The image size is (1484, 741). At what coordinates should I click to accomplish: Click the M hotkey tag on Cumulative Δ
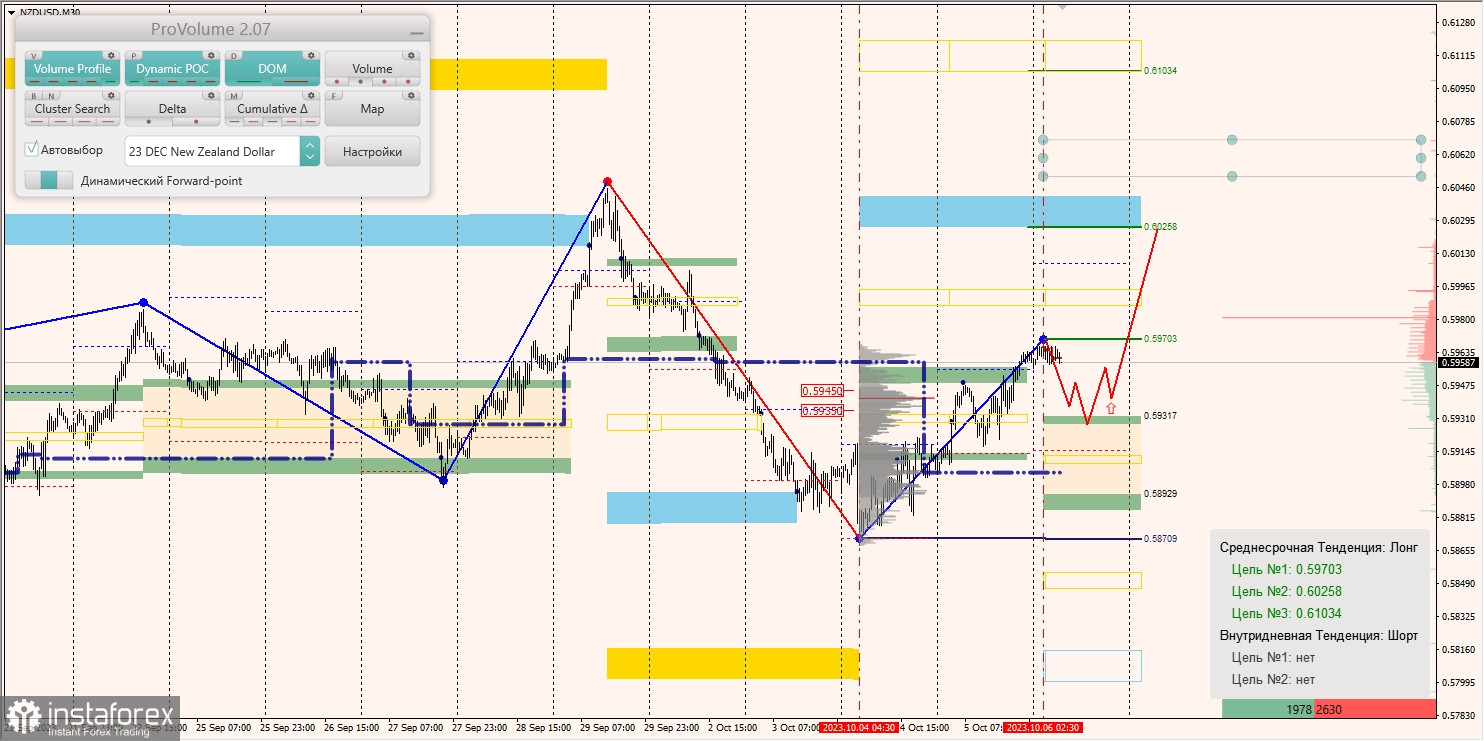[x=234, y=96]
